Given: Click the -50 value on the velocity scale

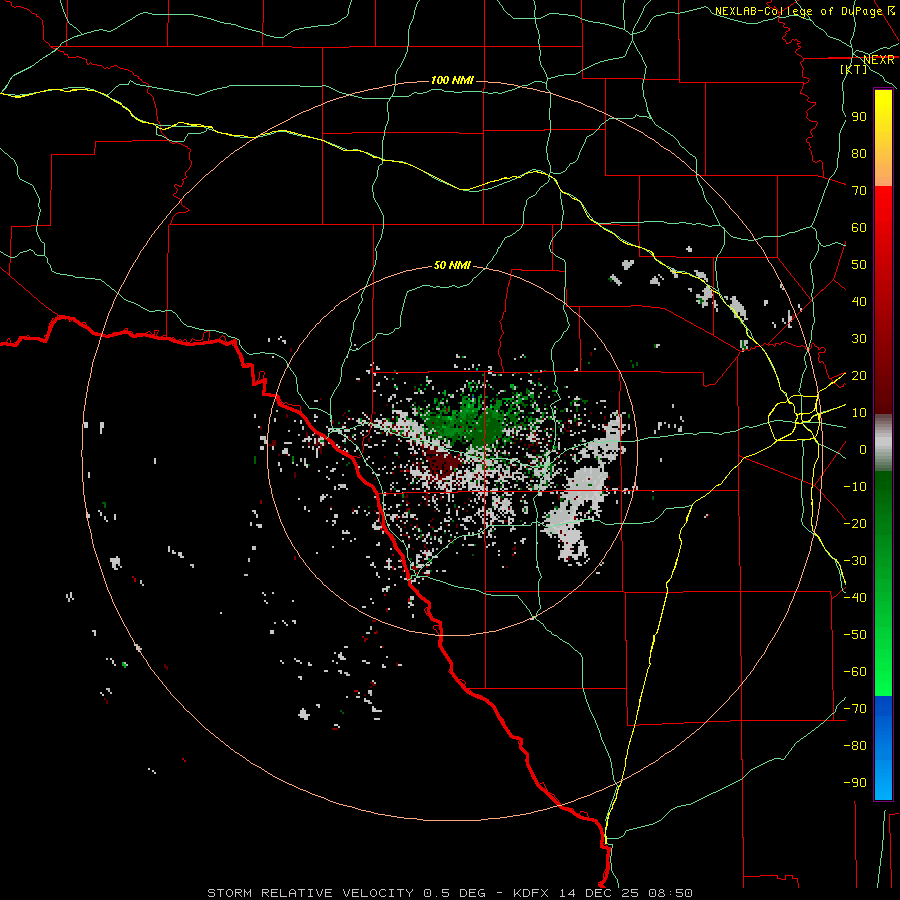Looking at the screenshot, I should tap(855, 635).
